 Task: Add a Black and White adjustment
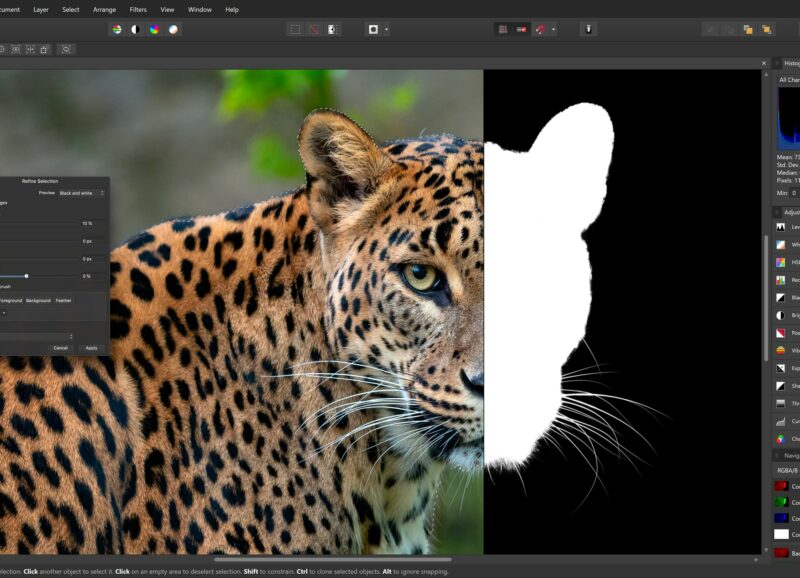pyautogui.click(x=781, y=297)
